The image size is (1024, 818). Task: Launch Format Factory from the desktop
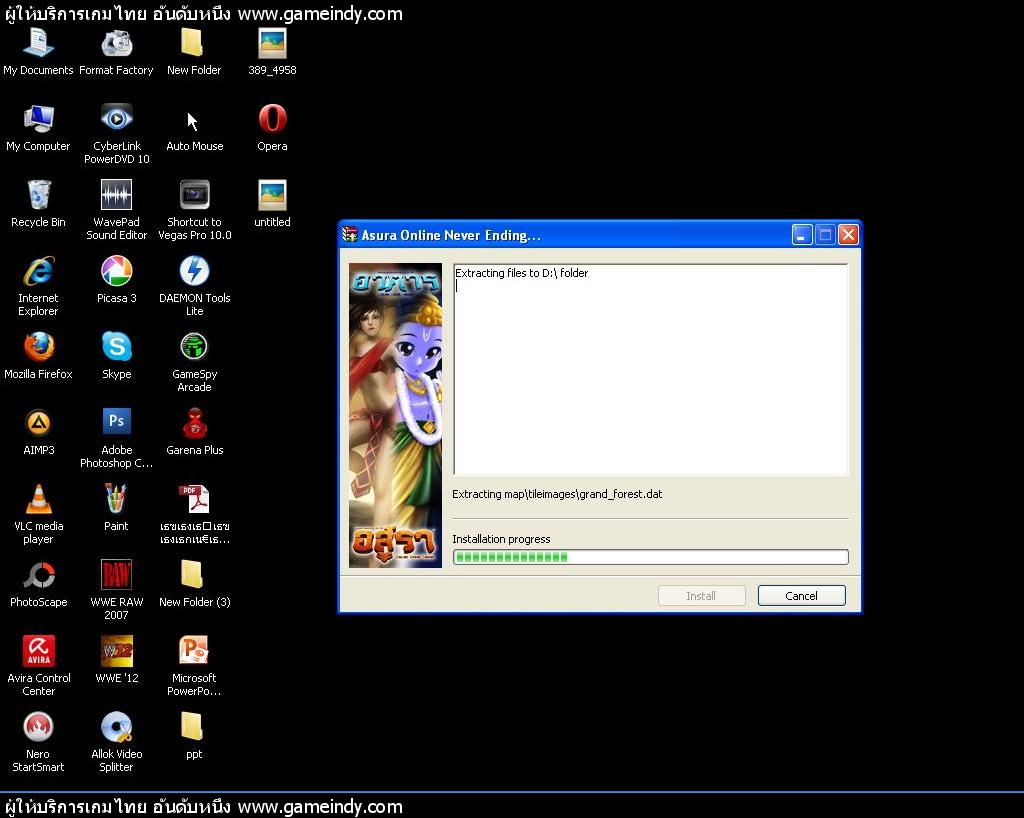tap(116, 44)
